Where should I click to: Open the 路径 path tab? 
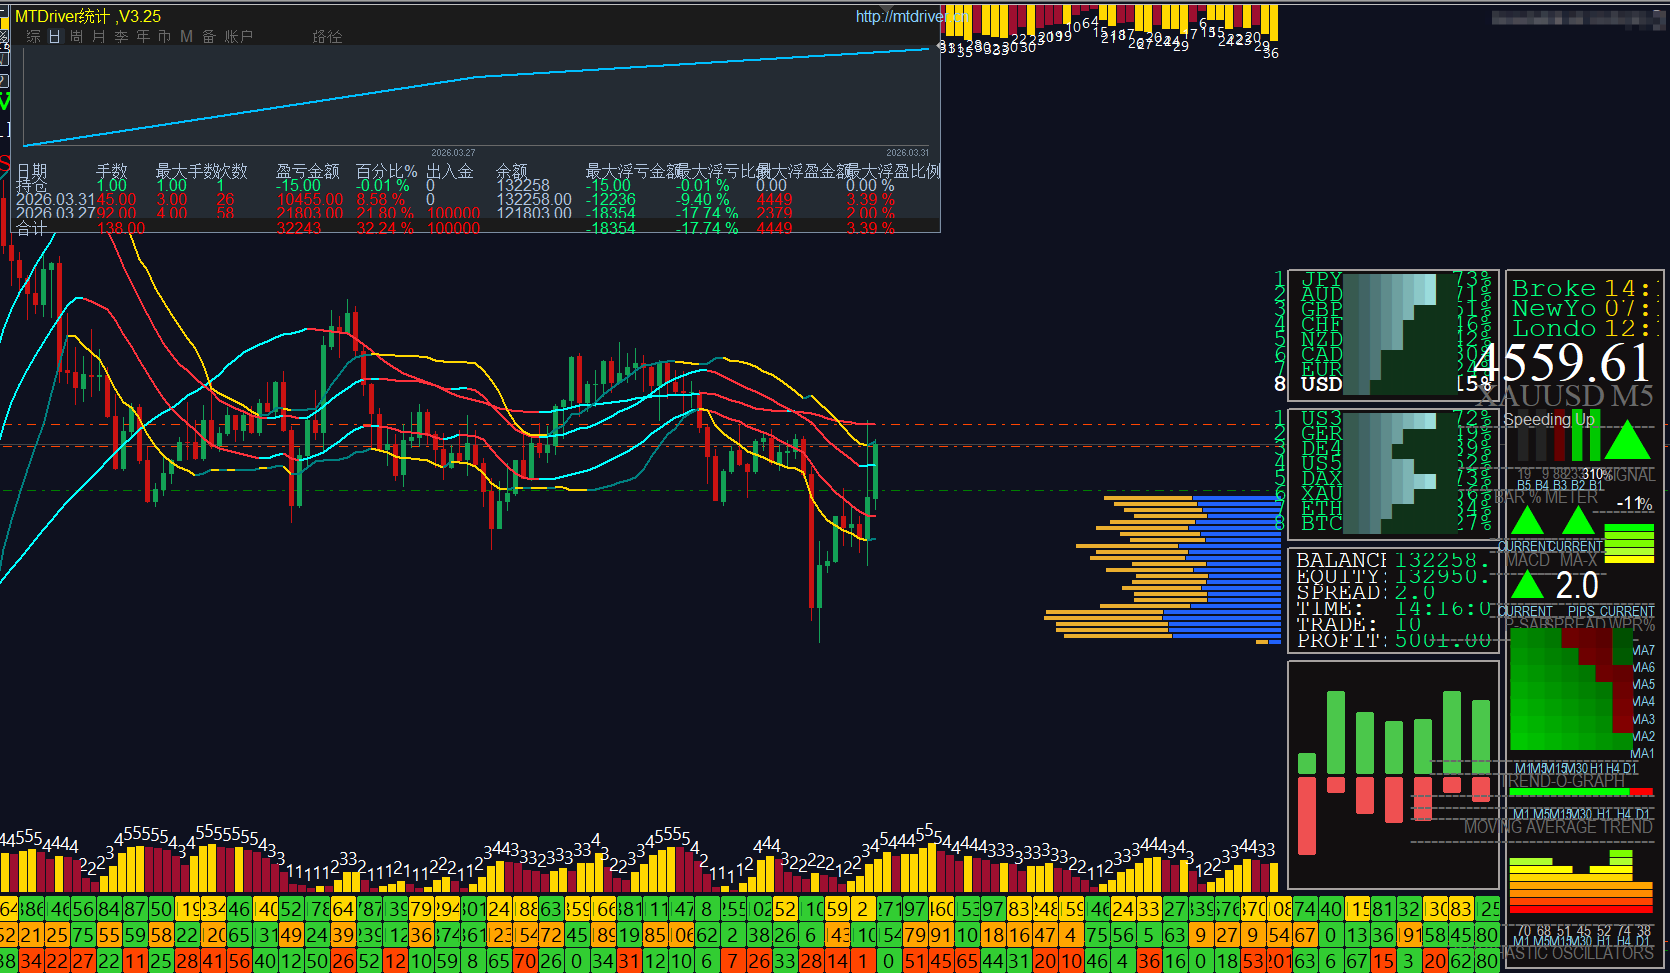[327, 37]
